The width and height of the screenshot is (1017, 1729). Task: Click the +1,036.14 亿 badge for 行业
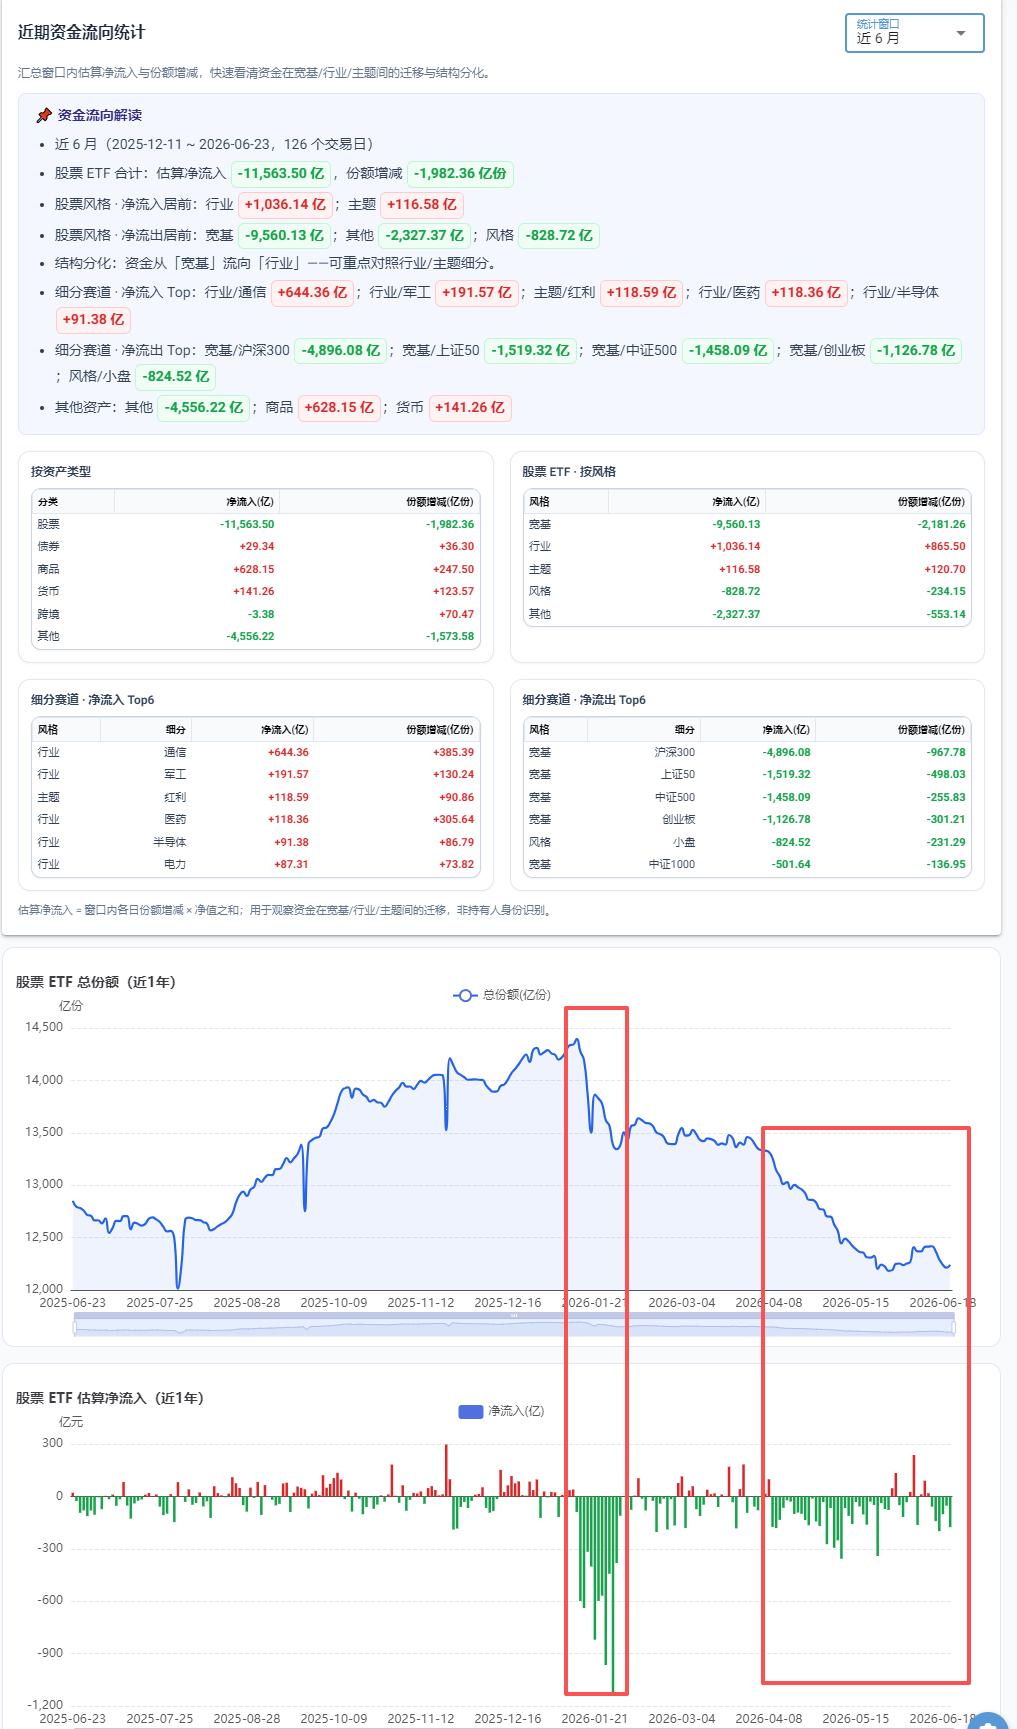(x=285, y=205)
